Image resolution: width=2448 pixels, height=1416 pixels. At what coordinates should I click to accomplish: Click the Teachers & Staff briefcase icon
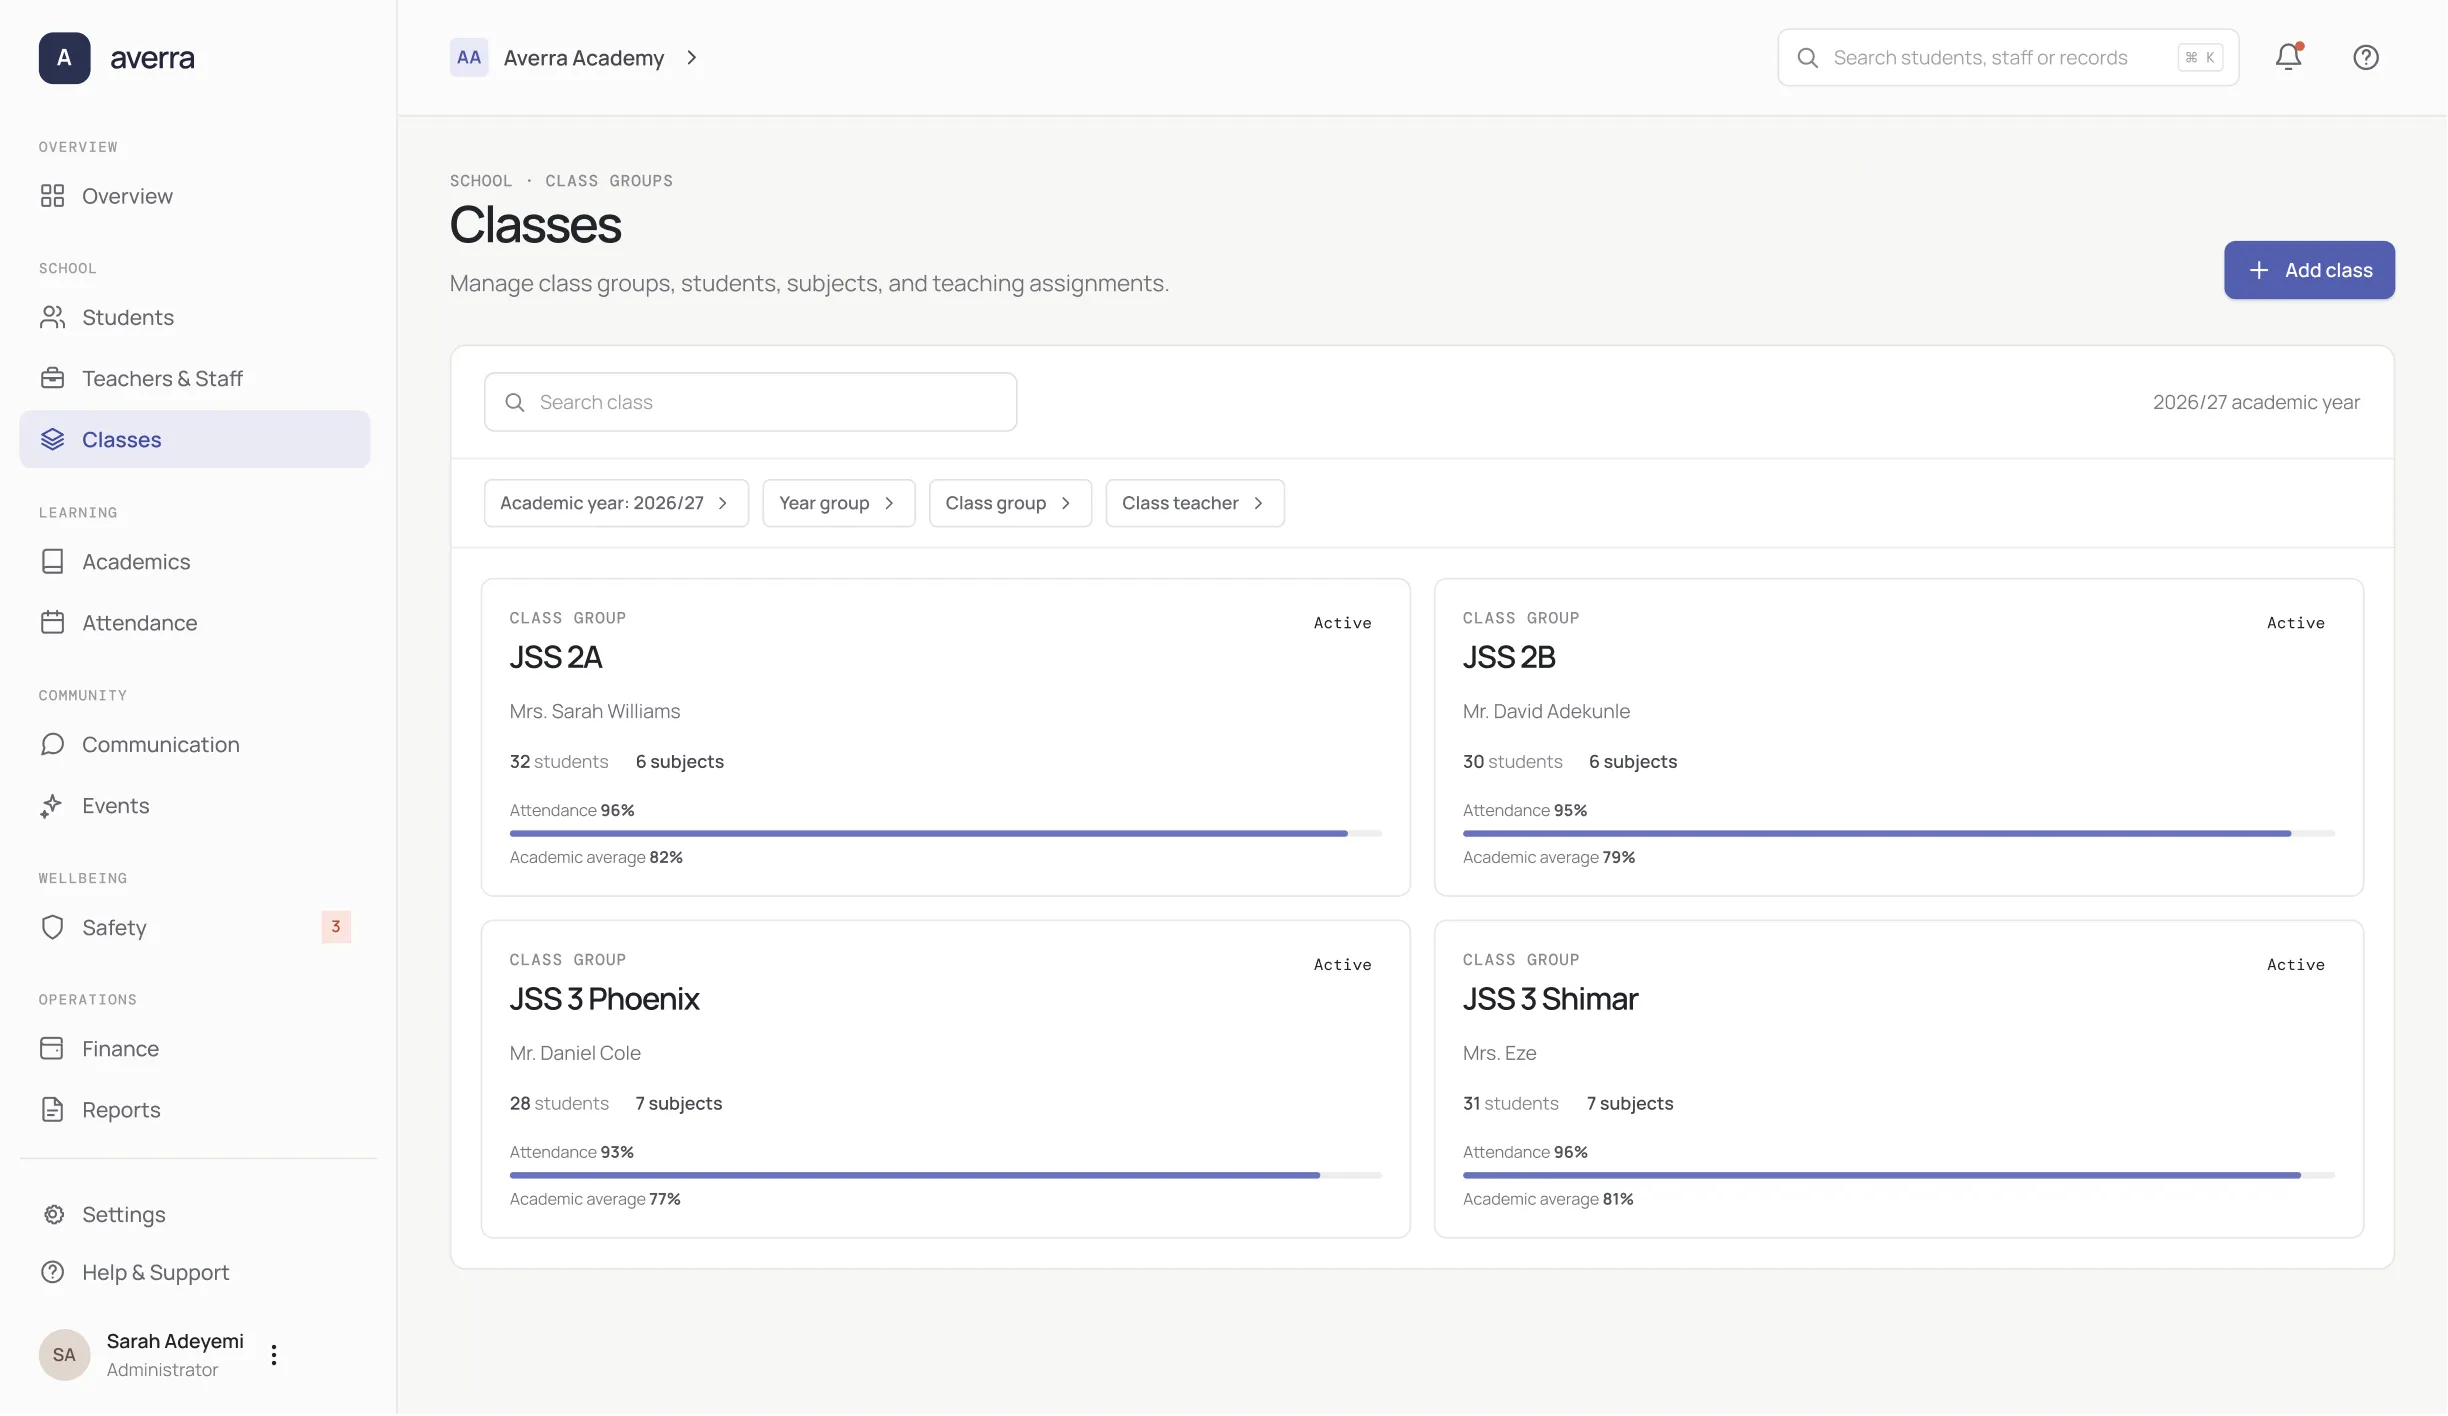[x=53, y=378]
